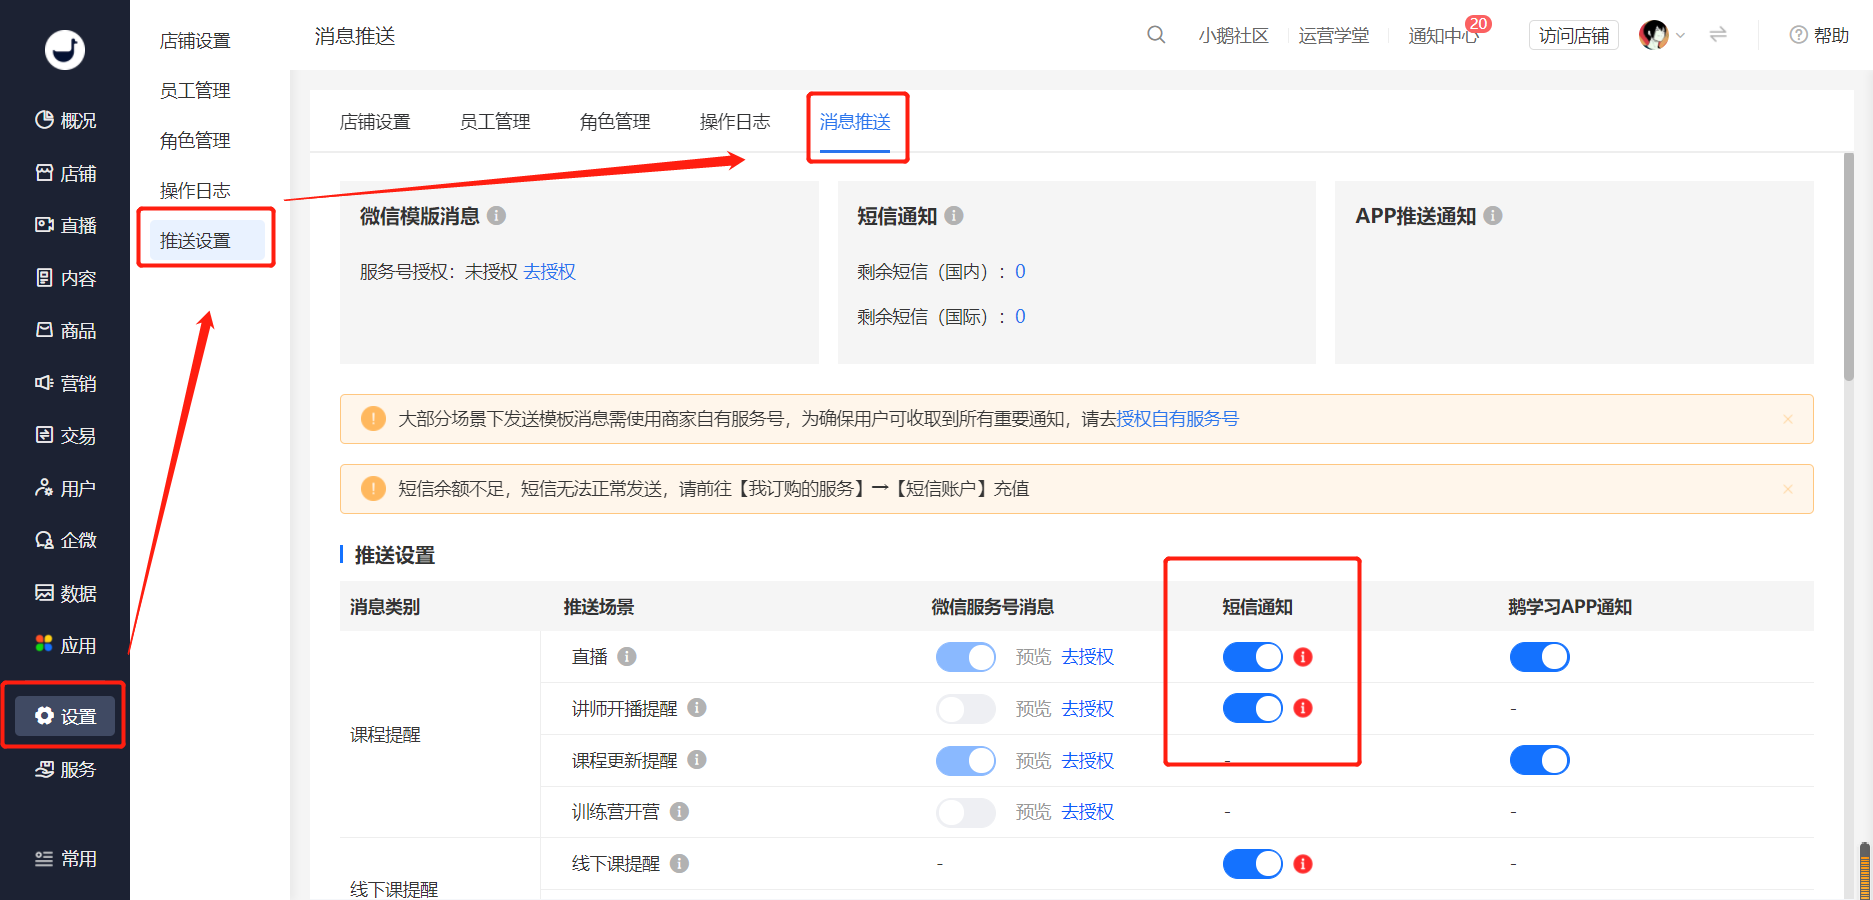Enable 微信服务号消息 switch for 训练营开营
The image size is (1873, 900).
[965, 812]
